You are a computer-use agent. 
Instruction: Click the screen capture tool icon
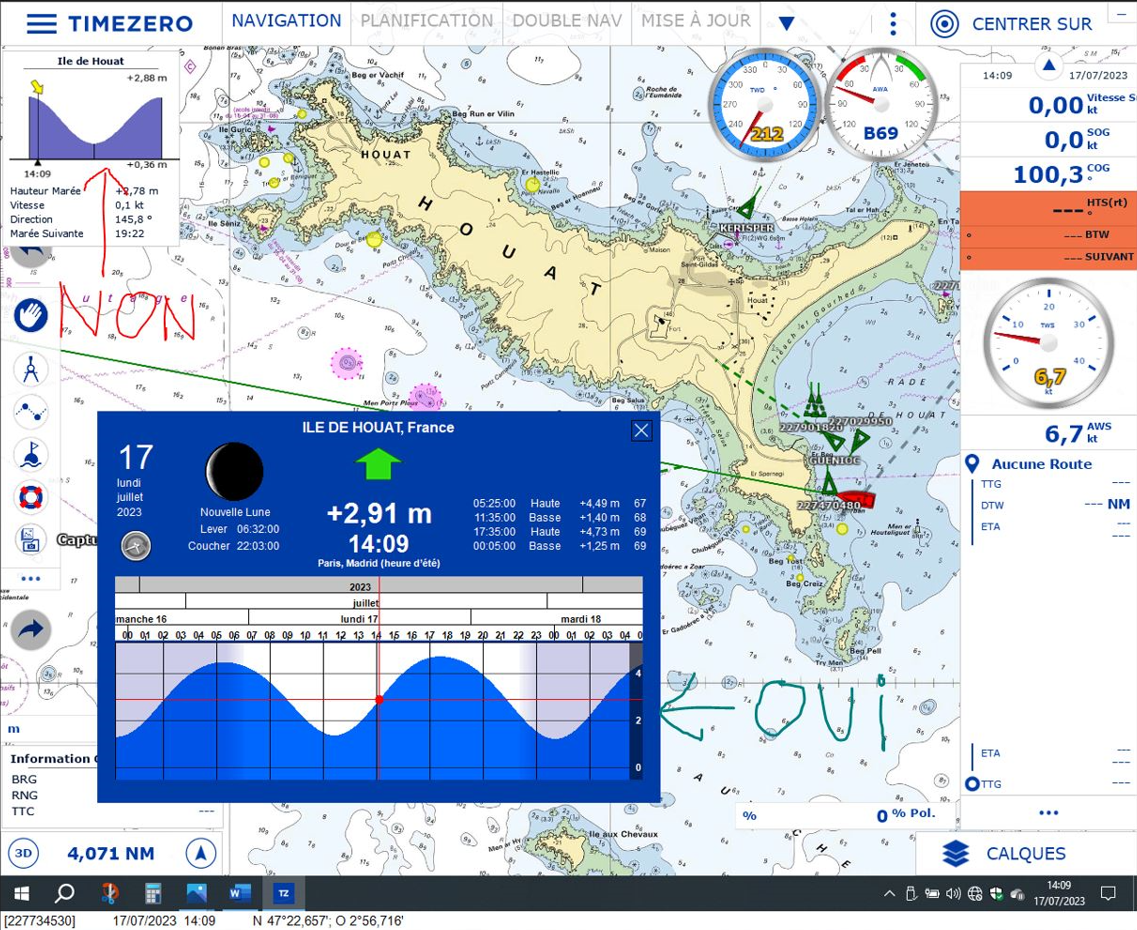coord(30,540)
